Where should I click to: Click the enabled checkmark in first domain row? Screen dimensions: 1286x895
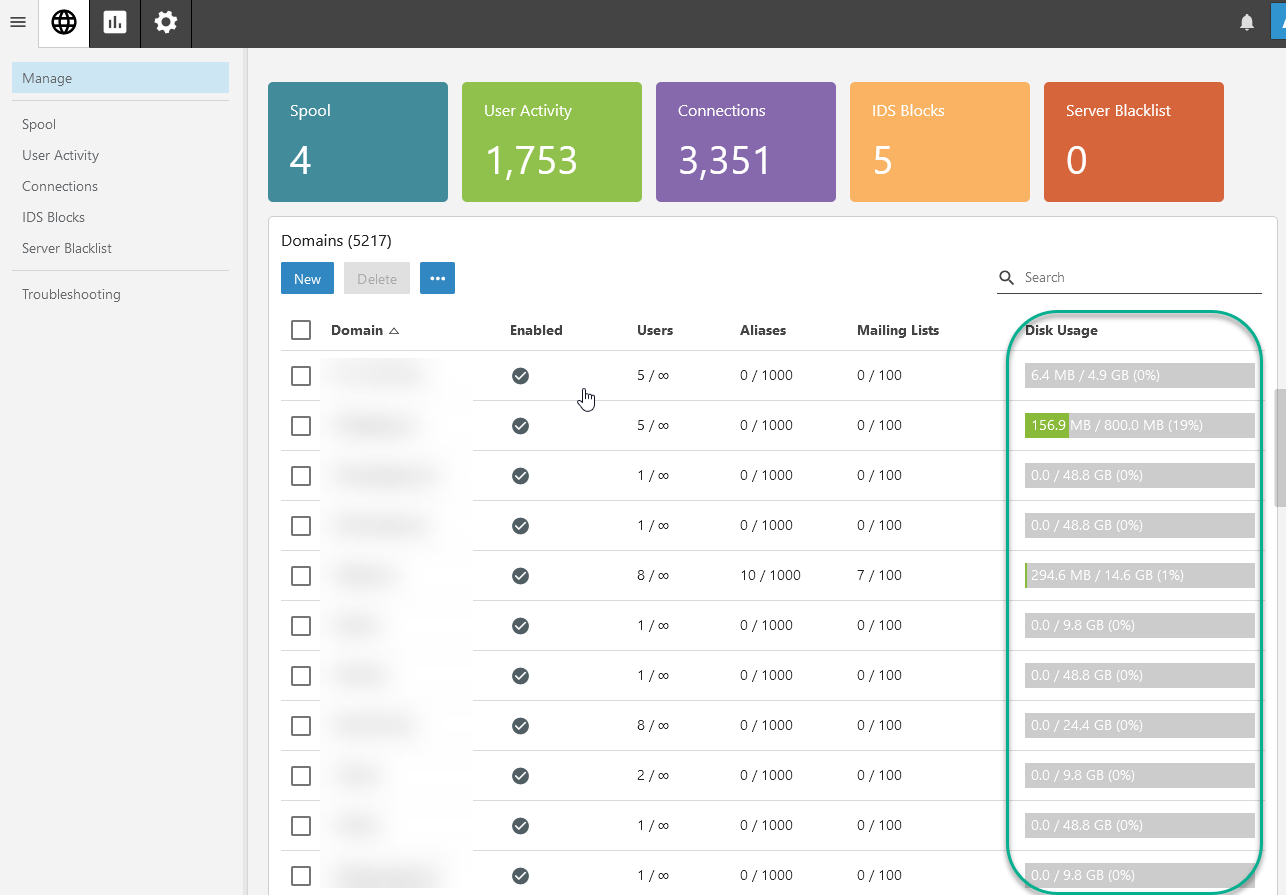(x=520, y=376)
